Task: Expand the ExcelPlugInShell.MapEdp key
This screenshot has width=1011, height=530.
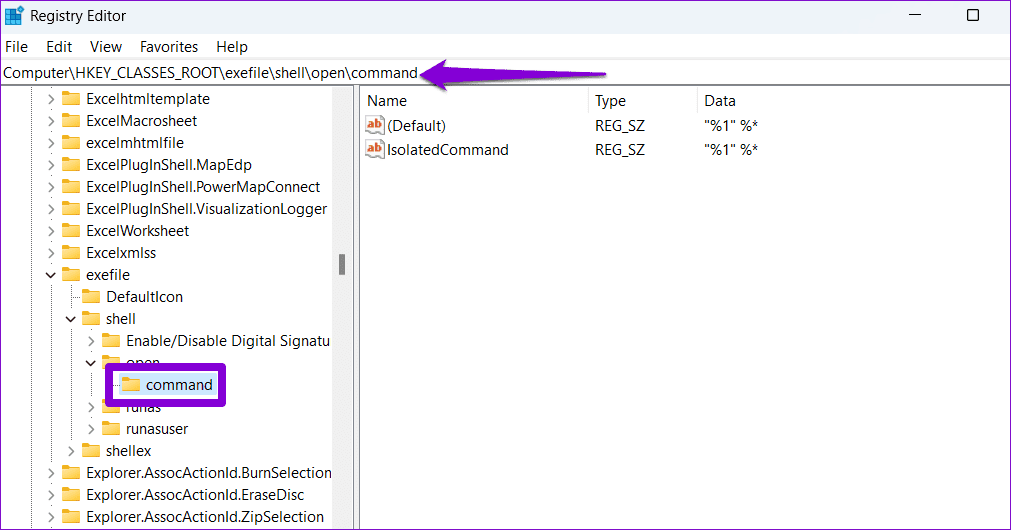Action: point(51,165)
